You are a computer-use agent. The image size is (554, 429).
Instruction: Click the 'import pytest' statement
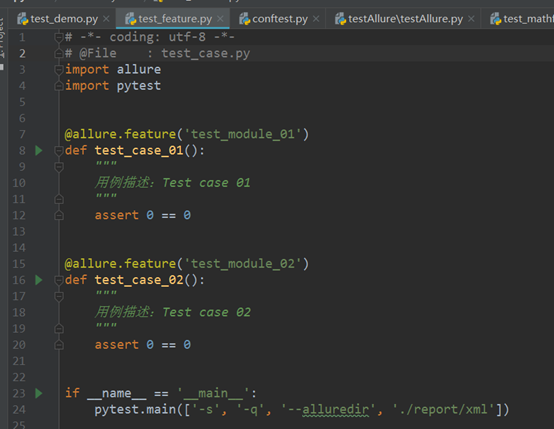(113, 86)
